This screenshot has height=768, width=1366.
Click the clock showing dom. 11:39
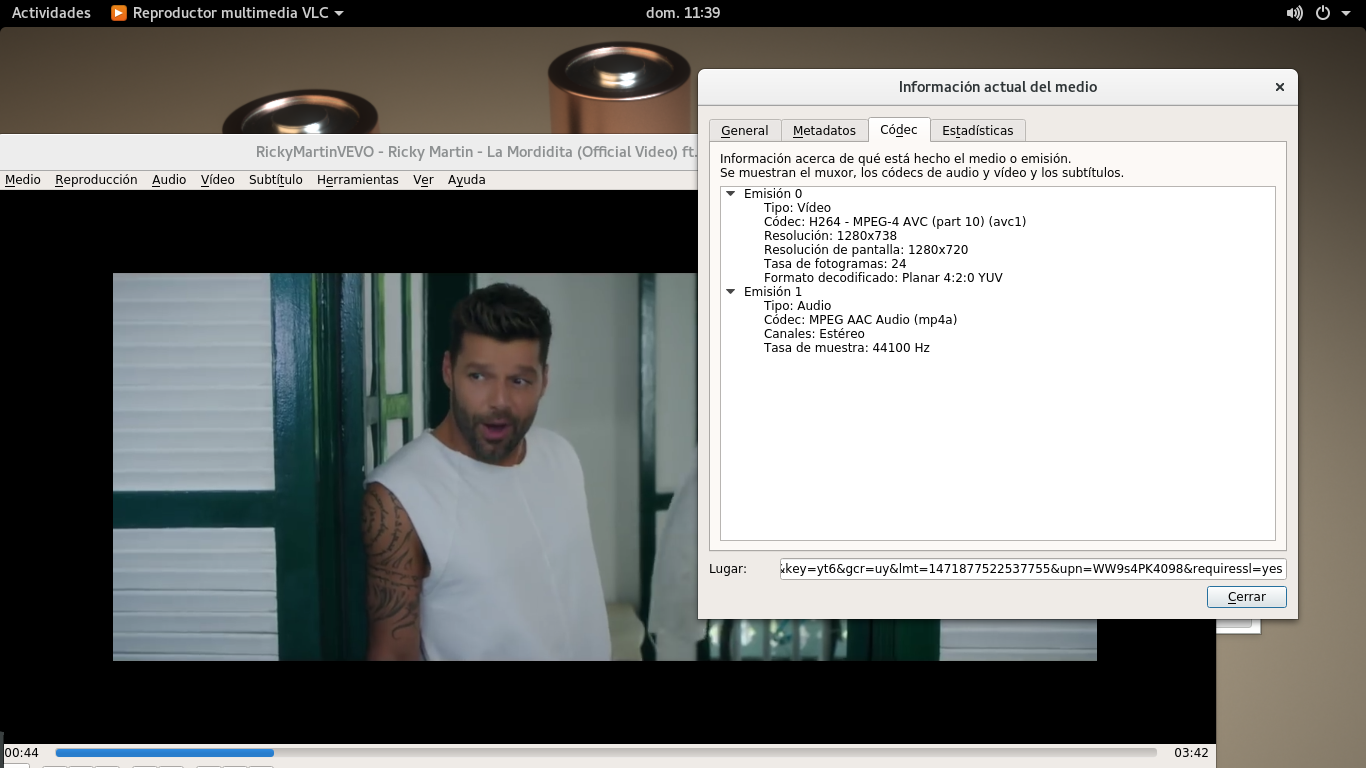[683, 13]
